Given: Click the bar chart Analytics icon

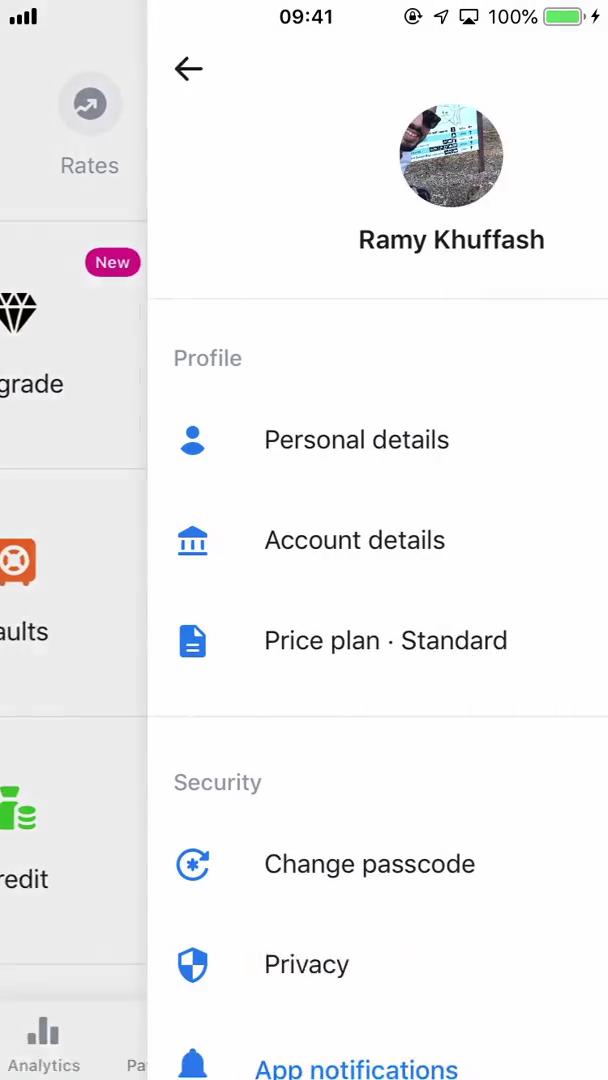Looking at the screenshot, I should [x=43, y=1031].
